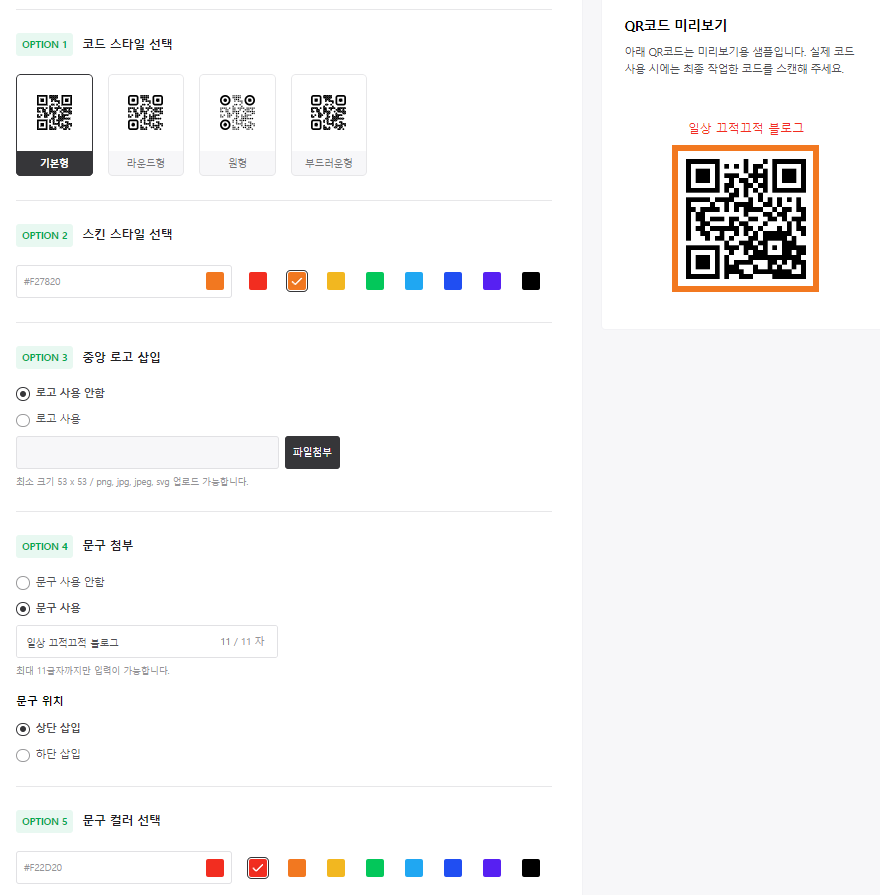Select the 문구 사용 안함 radio button
The image size is (880, 895).
click(23, 583)
